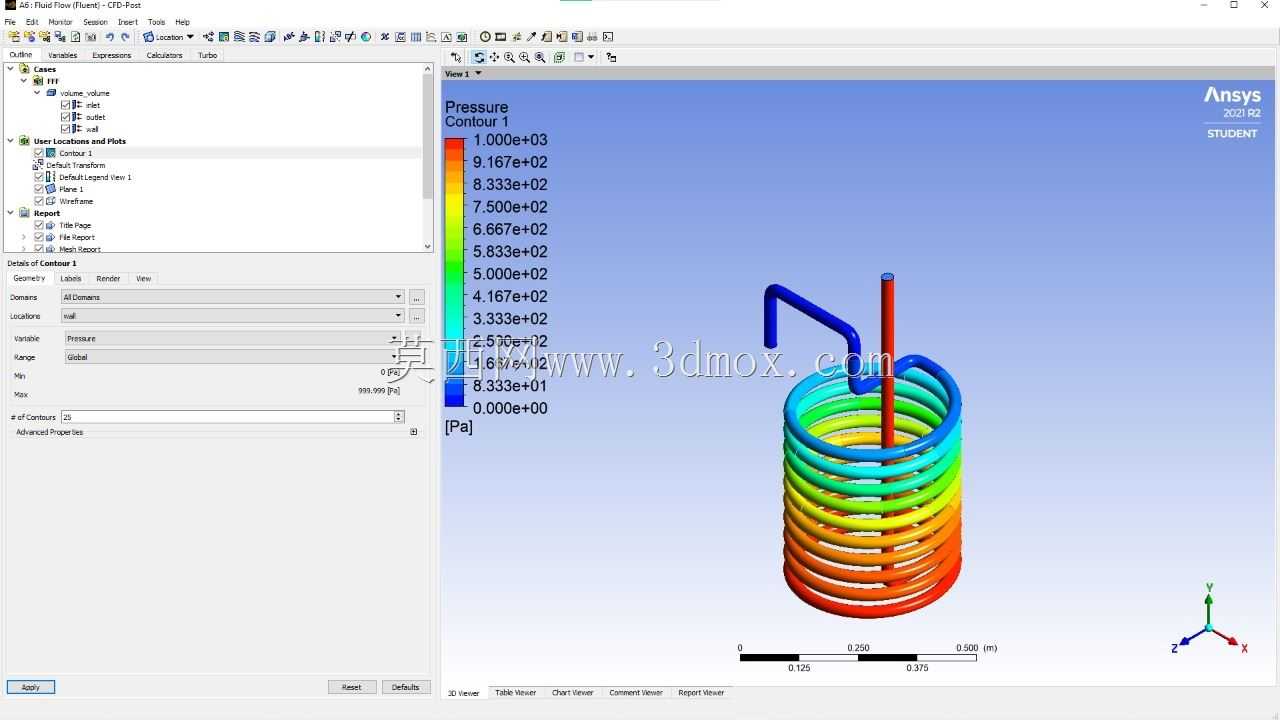Click the Zoom Out magnifier icon

tap(509, 57)
